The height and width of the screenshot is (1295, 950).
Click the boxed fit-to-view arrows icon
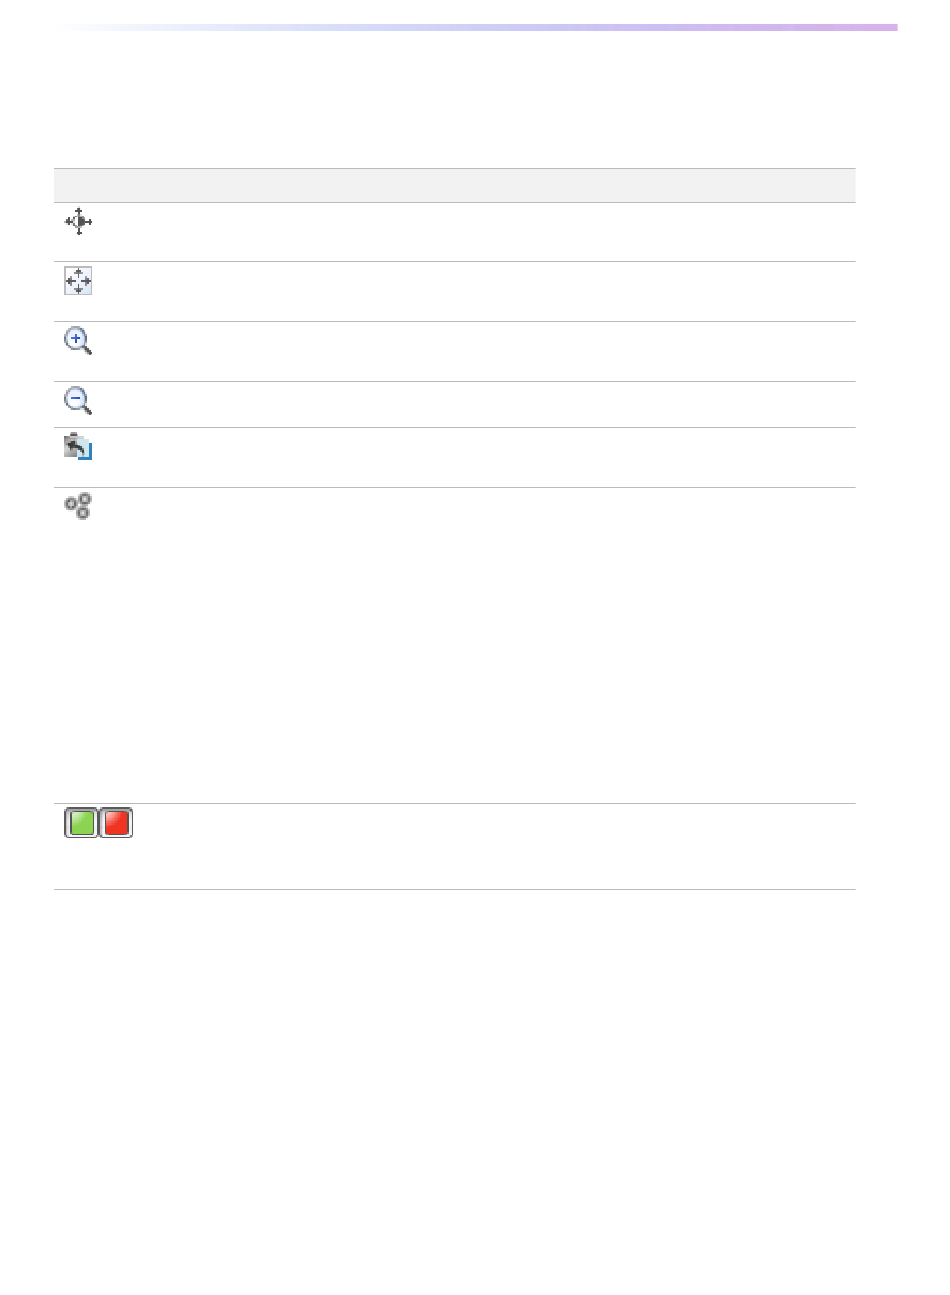click(x=78, y=281)
